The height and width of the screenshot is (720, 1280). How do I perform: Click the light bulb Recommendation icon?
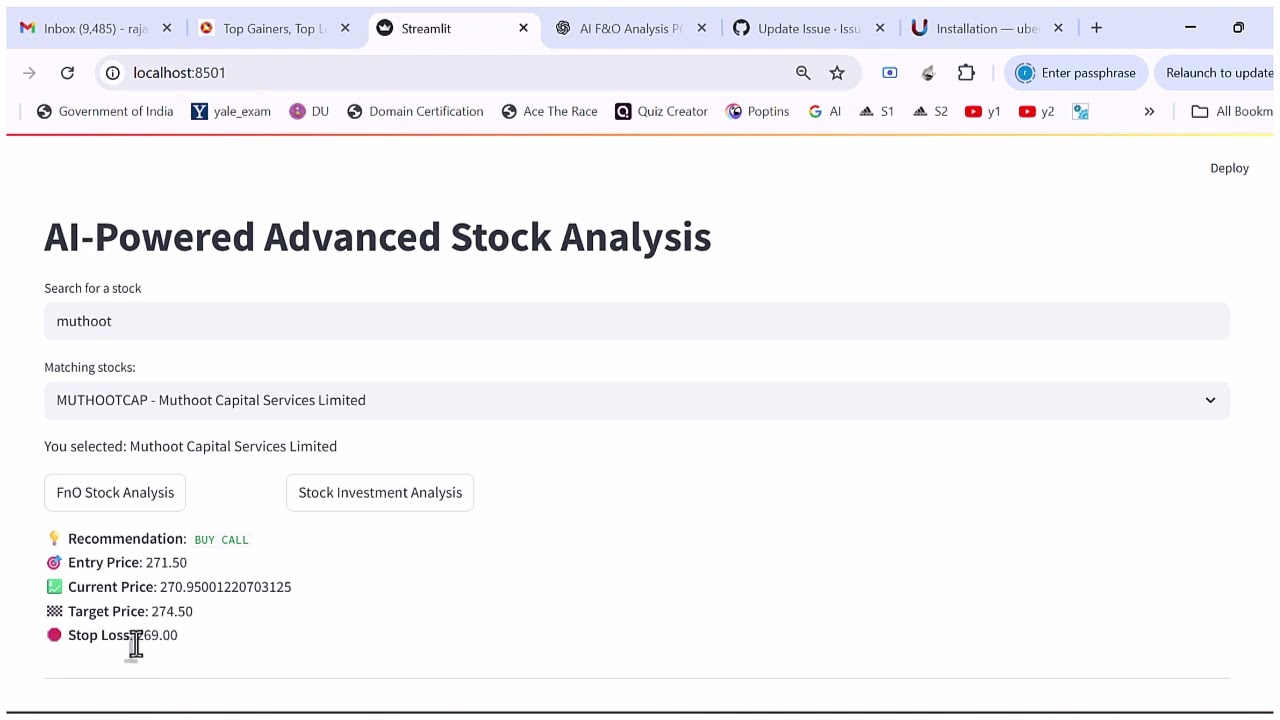click(54, 538)
